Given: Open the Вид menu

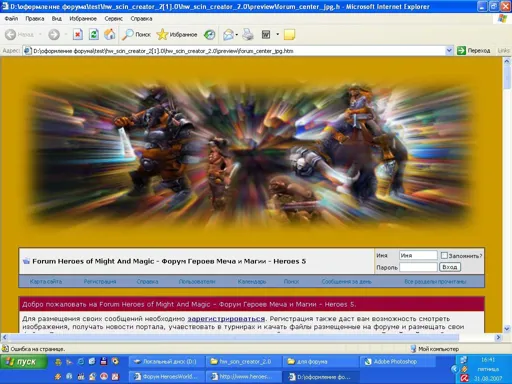Looking at the screenshot, I should coord(57,19).
